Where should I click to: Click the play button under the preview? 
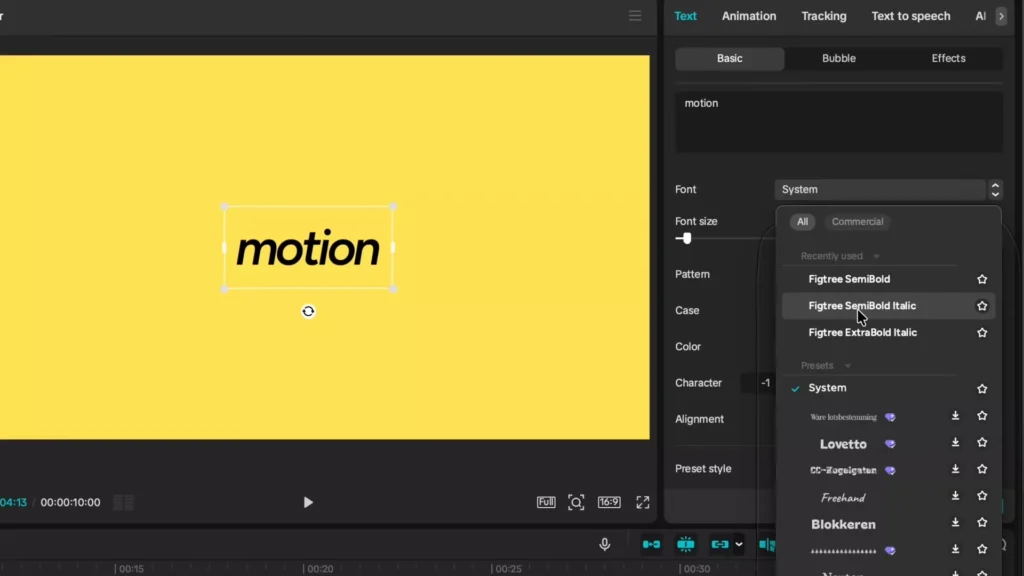(308, 502)
